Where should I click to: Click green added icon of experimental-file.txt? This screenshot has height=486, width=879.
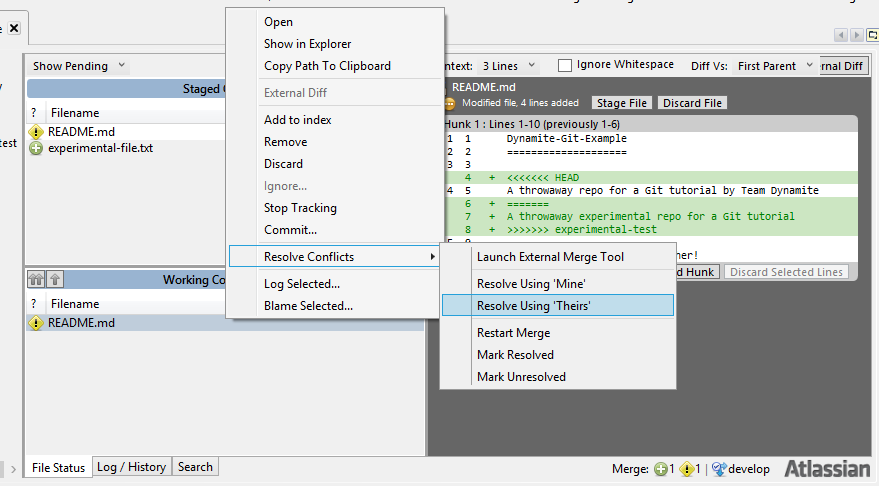[x=36, y=149]
